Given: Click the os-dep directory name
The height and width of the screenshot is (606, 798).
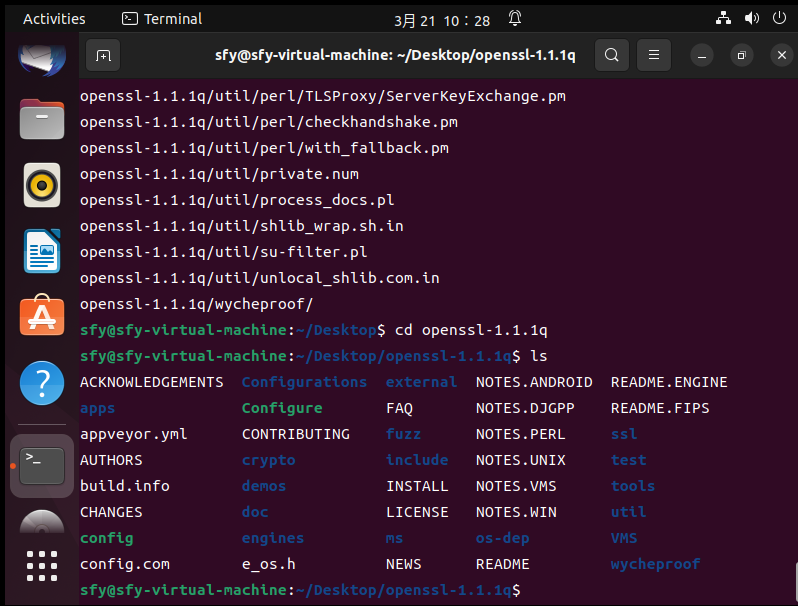Looking at the screenshot, I should [503, 538].
